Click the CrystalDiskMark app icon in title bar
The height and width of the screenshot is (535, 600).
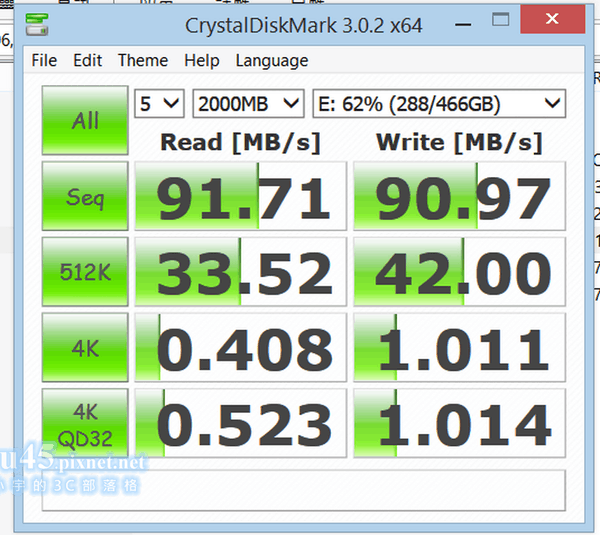[37, 24]
